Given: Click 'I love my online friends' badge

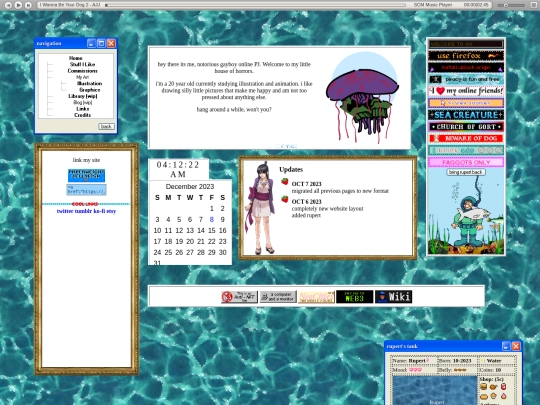Looking at the screenshot, I should 466,91.
